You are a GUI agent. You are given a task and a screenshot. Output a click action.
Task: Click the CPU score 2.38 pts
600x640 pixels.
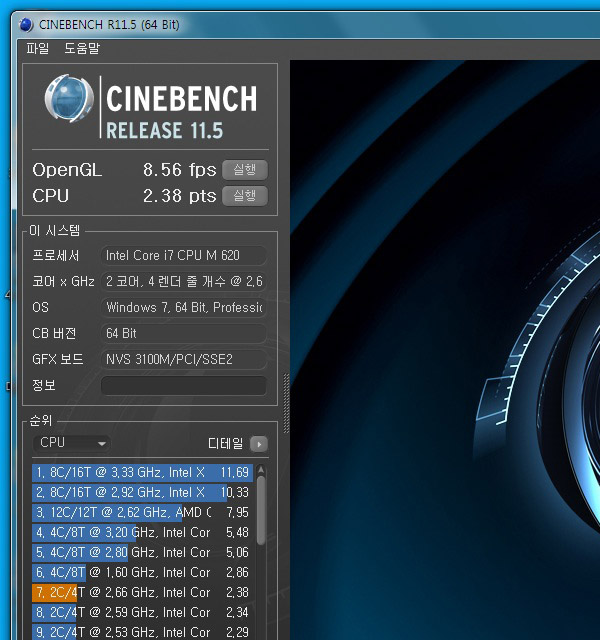tap(179, 196)
